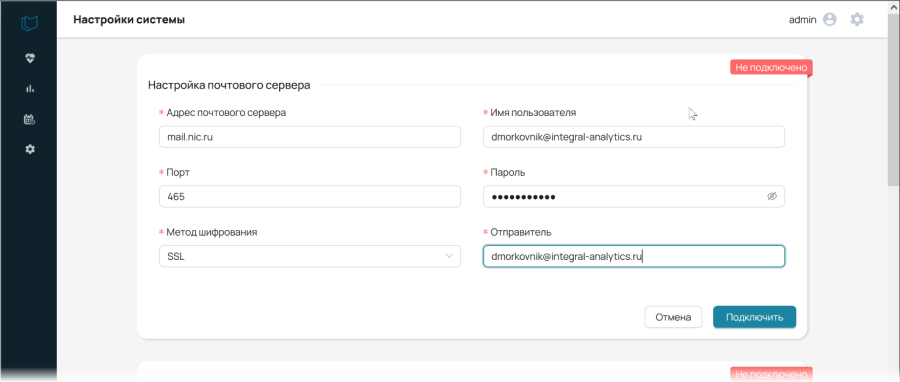This screenshot has width=900, height=382.
Task: Click the book logo icon in sidebar
Action: click(29, 23)
